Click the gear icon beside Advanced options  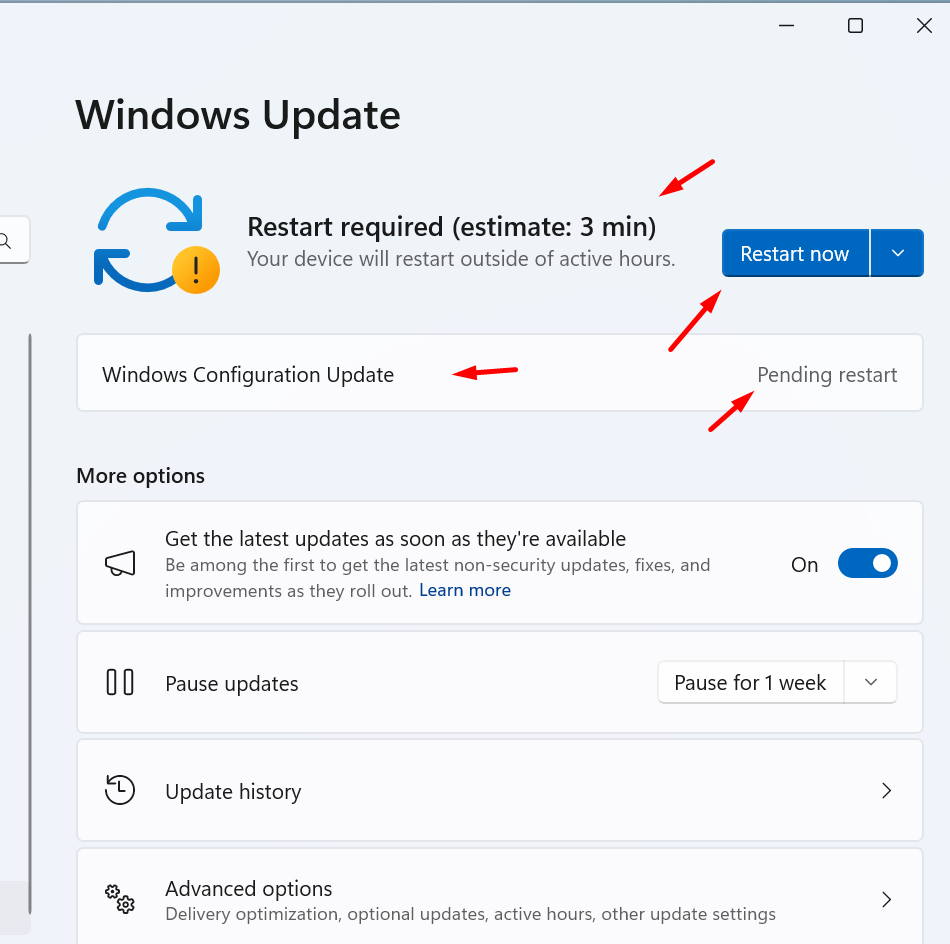tap(120, 898)
